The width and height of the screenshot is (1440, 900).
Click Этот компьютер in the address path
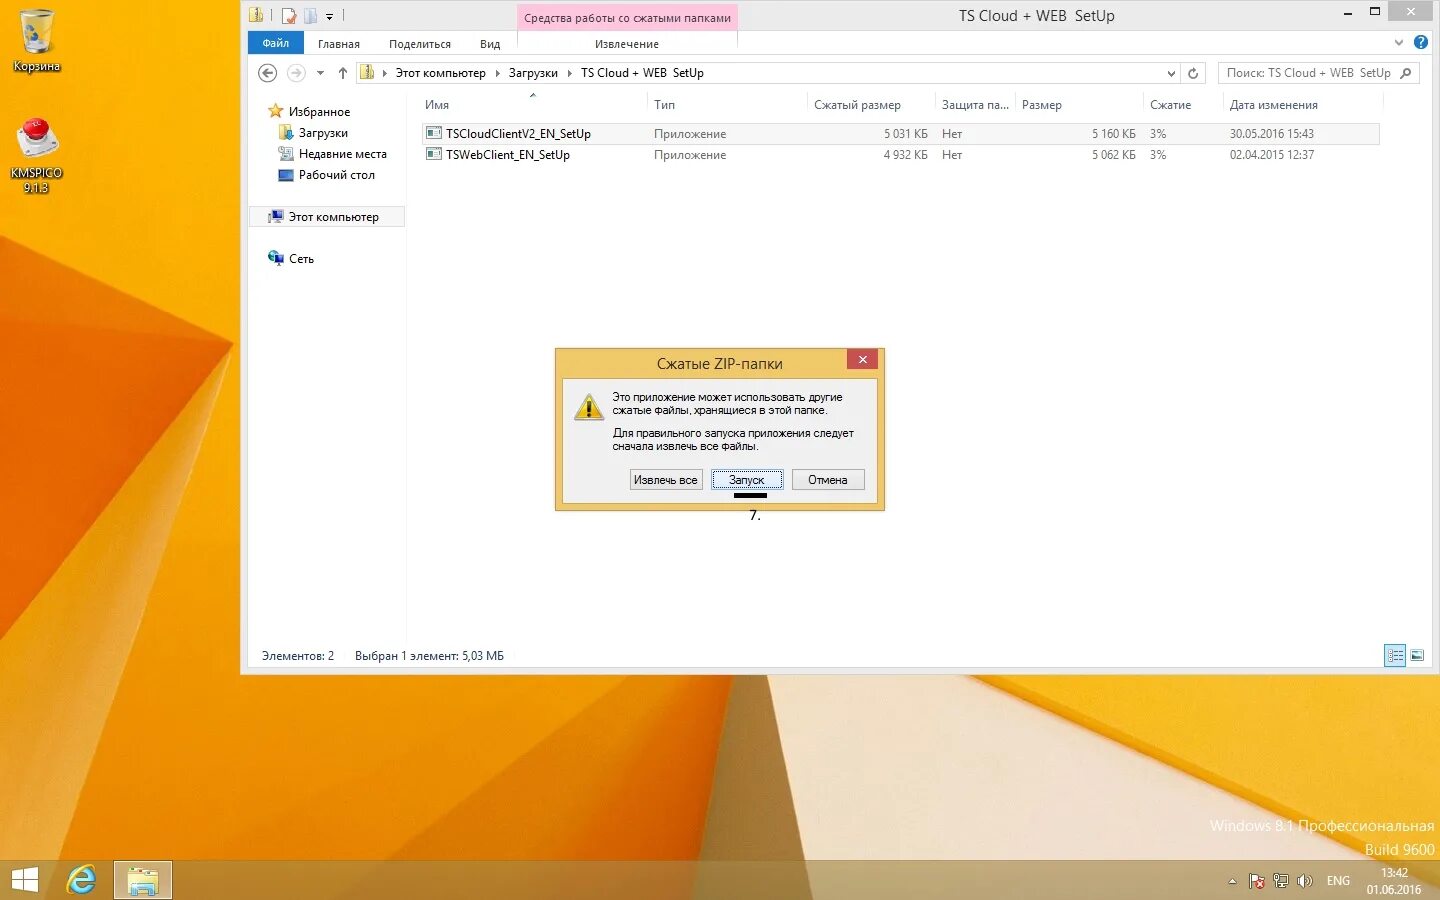point(440,73)
